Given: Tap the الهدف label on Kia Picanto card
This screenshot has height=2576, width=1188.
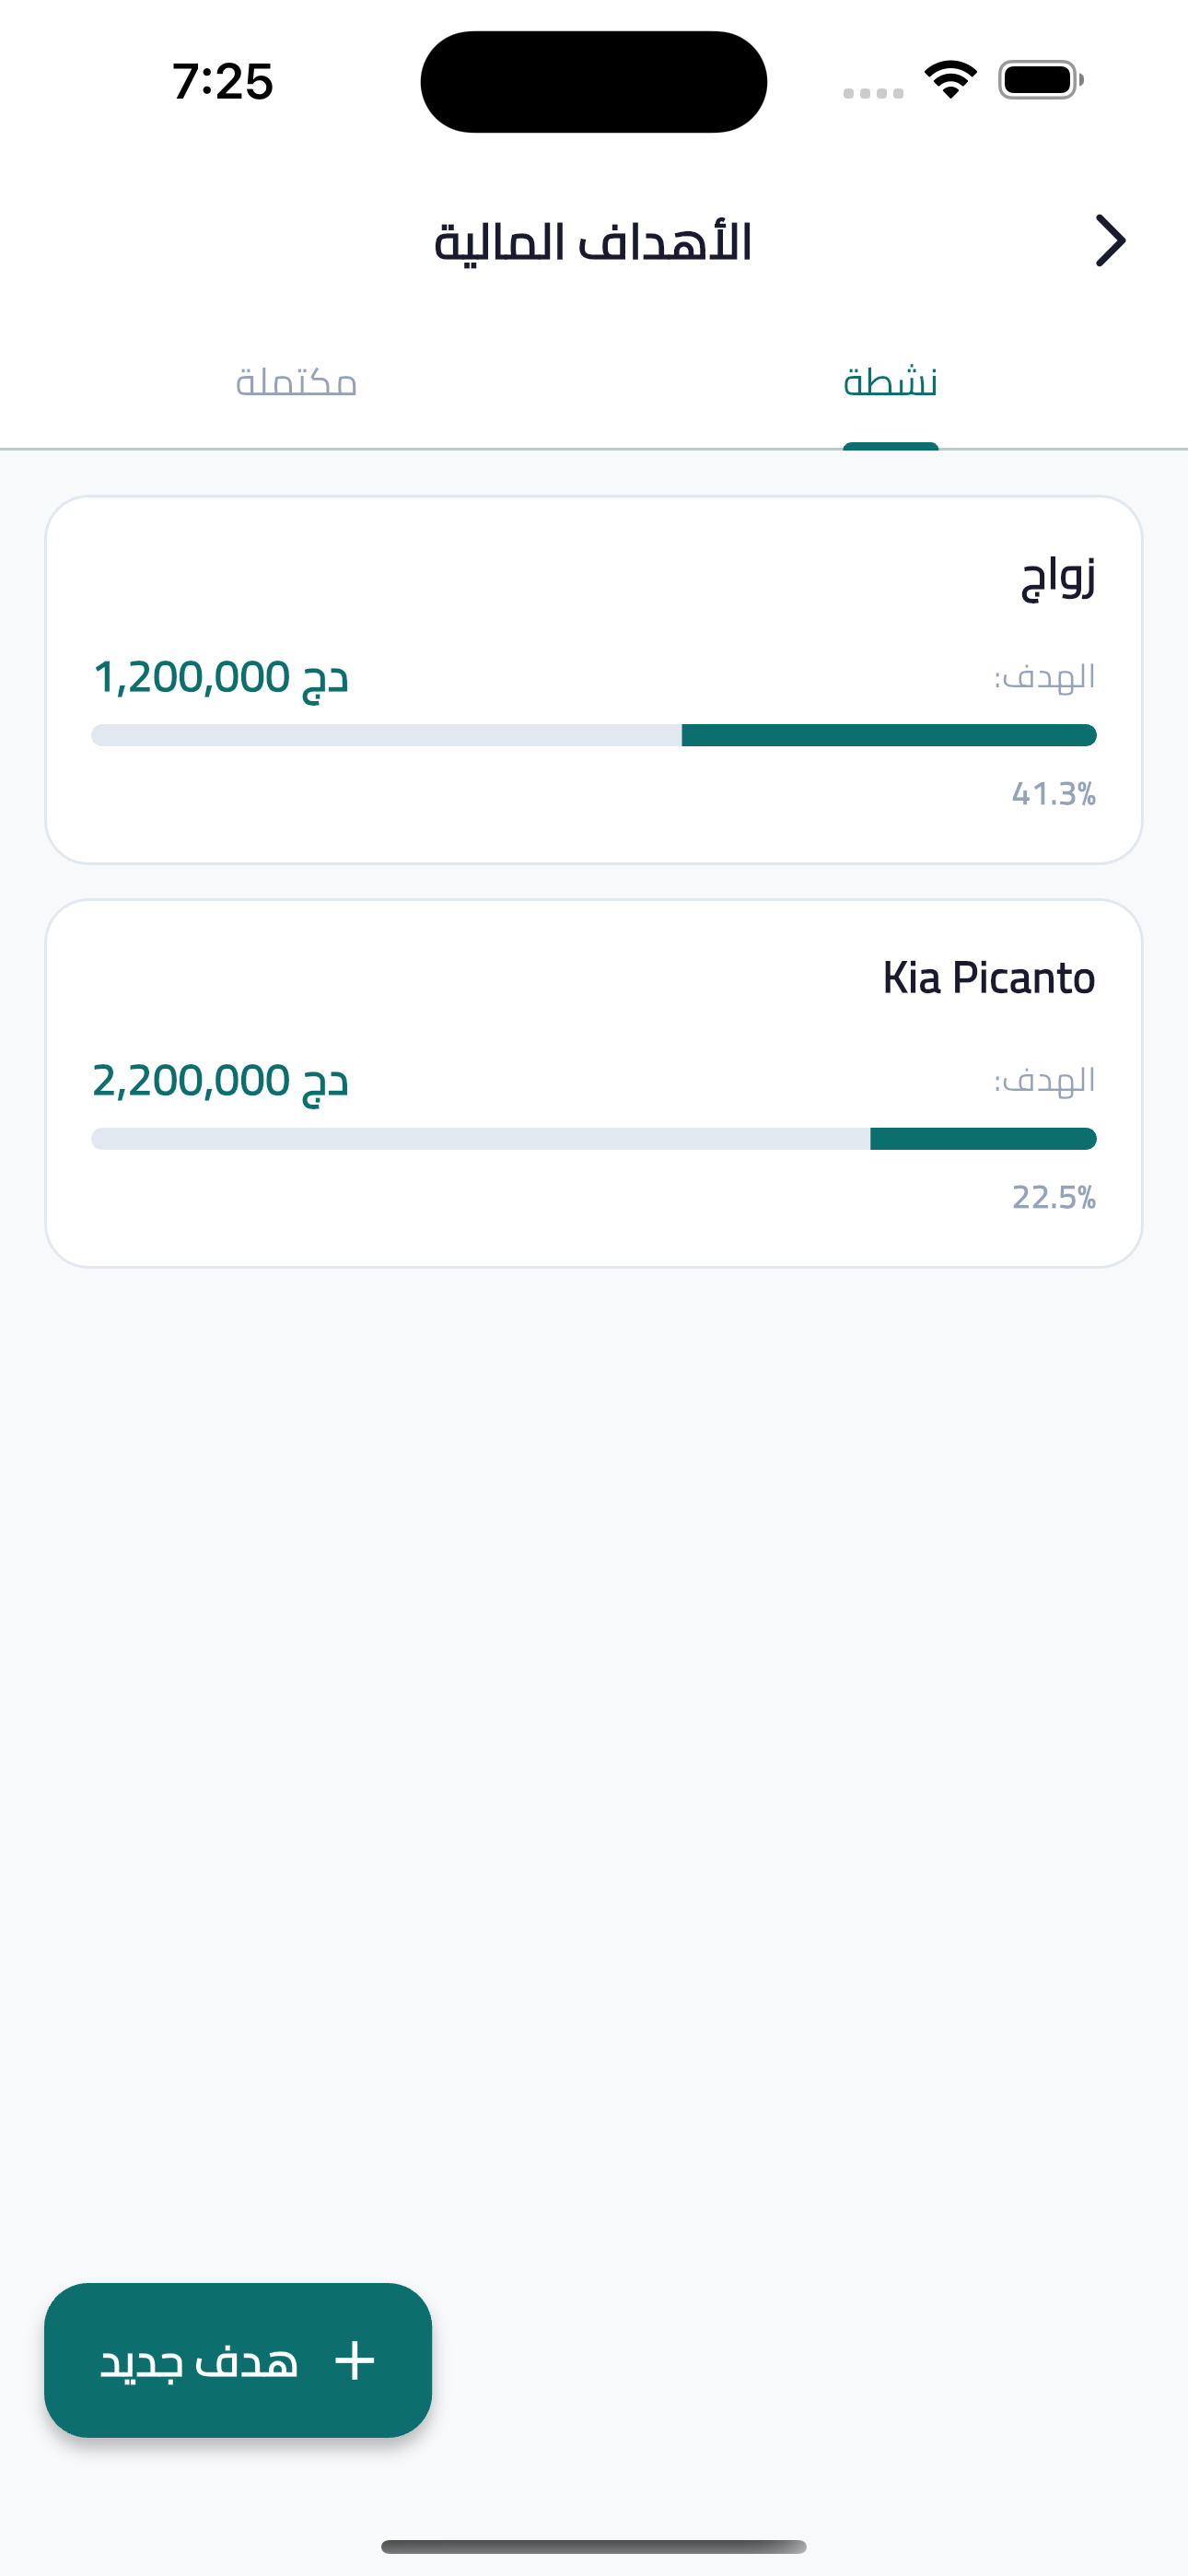Looking at the screenshot, I should click(x=1045, y=1081).
